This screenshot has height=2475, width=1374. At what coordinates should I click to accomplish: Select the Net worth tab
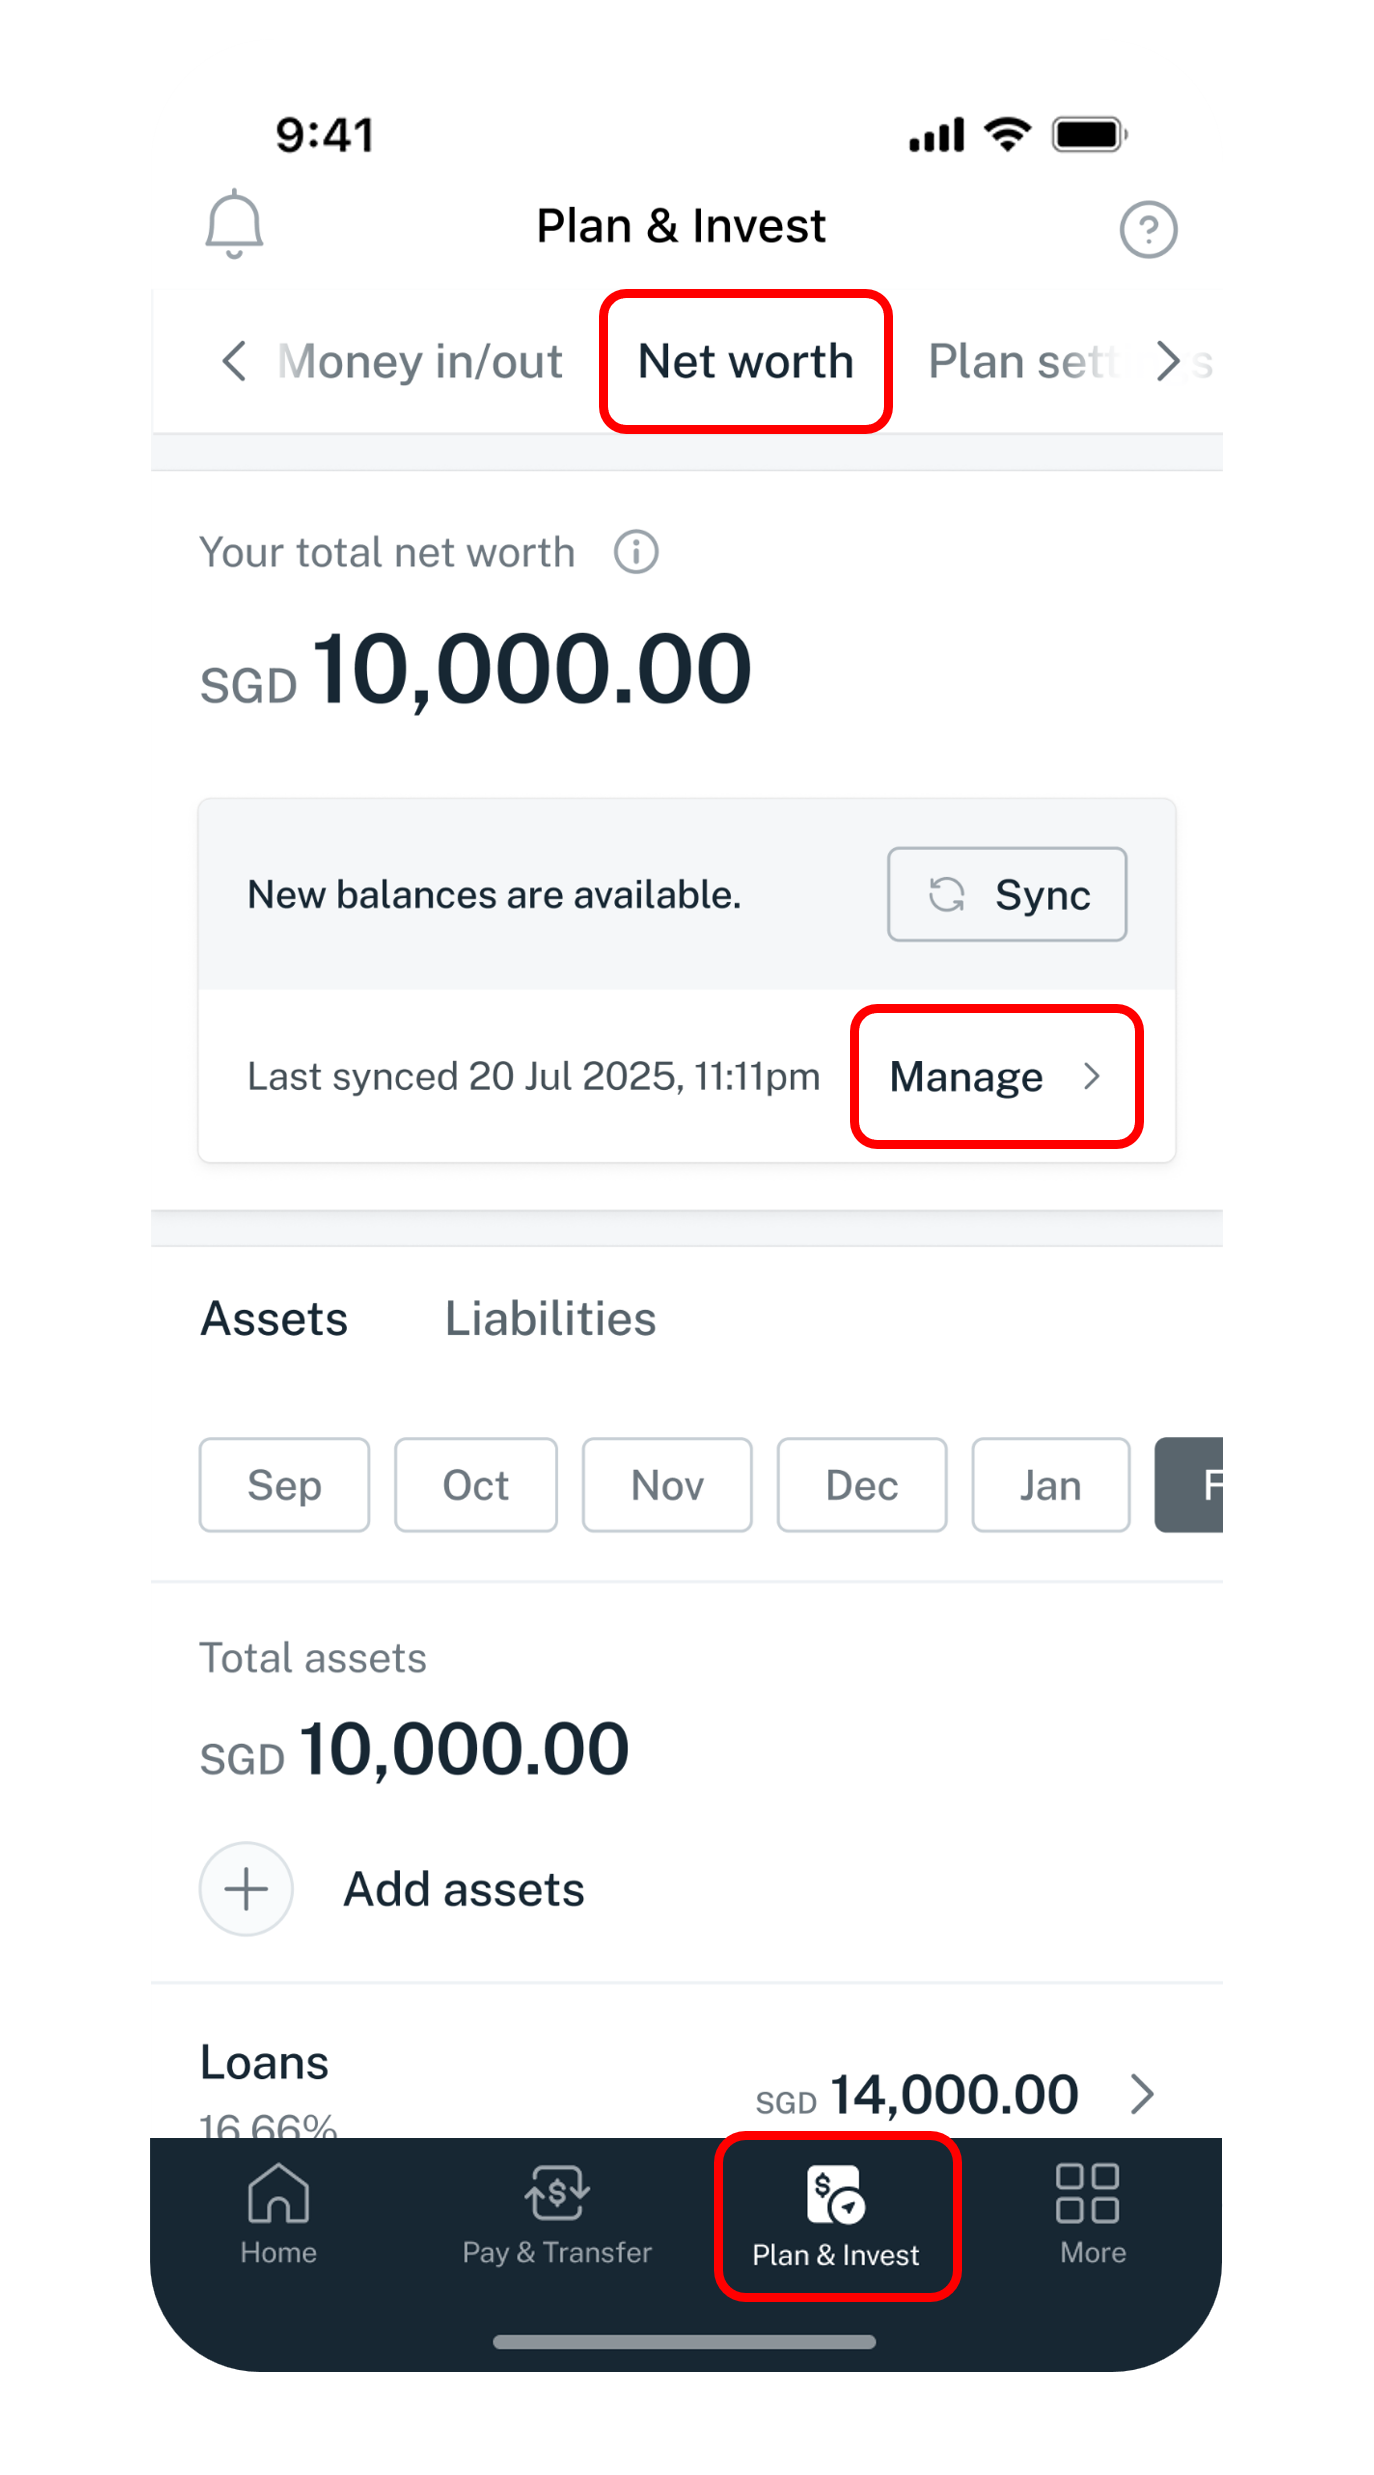click(x=746, y=361)
